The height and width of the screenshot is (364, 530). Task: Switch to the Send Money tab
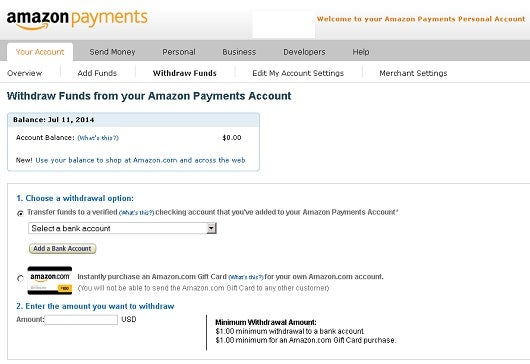(x=112, y=52)
